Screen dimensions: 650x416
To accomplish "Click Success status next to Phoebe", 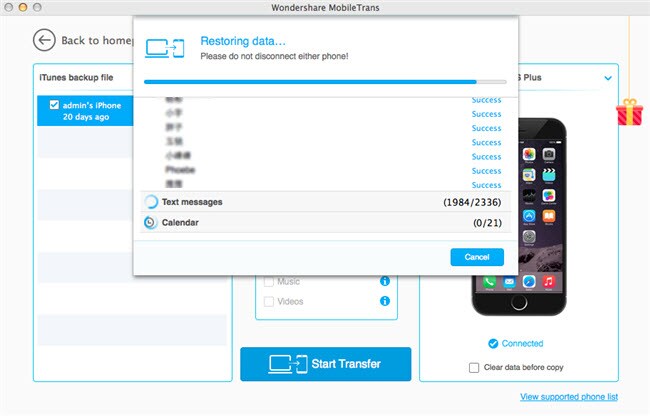I will point(486,171).
